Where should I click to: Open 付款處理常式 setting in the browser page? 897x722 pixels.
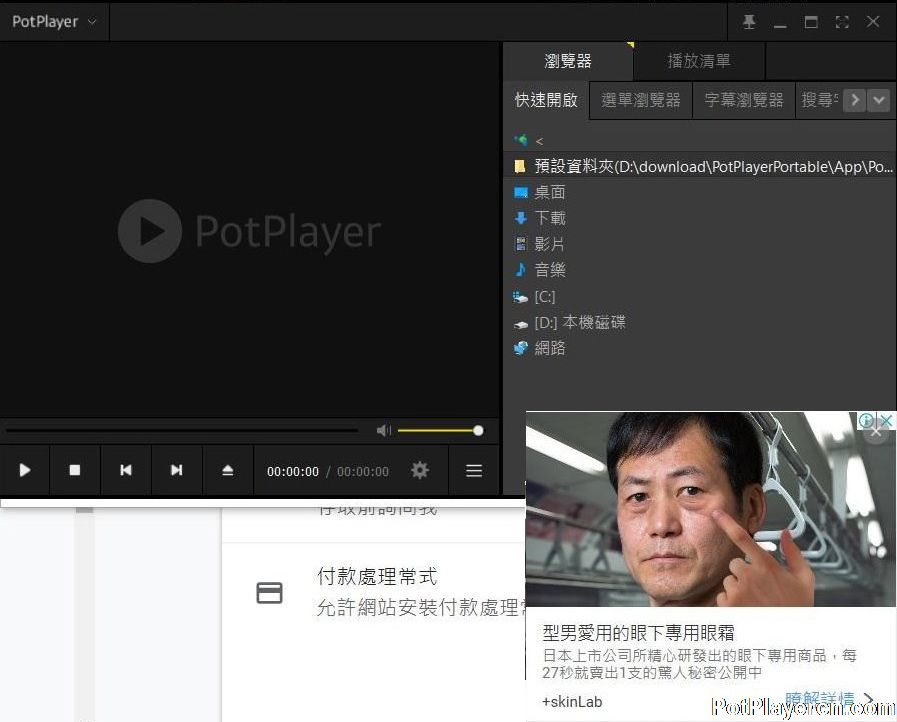coord(377,576)
